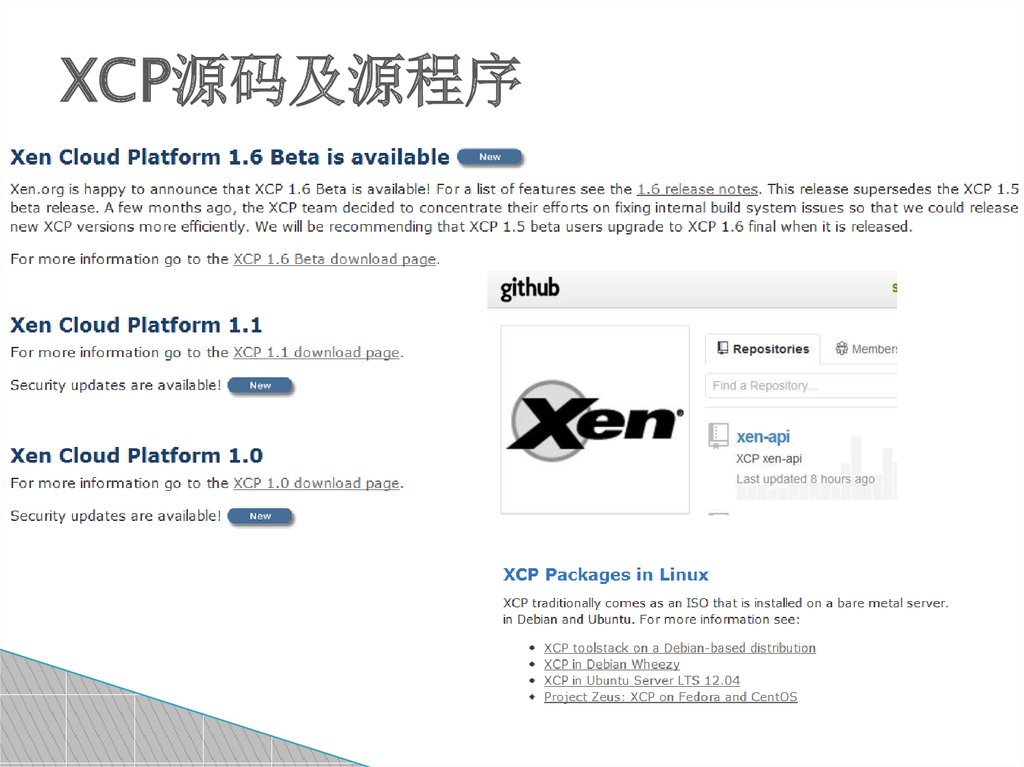This screenshot has height=767, width=1024.
Task: Click the xen-api activity graph
Action: pos(817,468)
